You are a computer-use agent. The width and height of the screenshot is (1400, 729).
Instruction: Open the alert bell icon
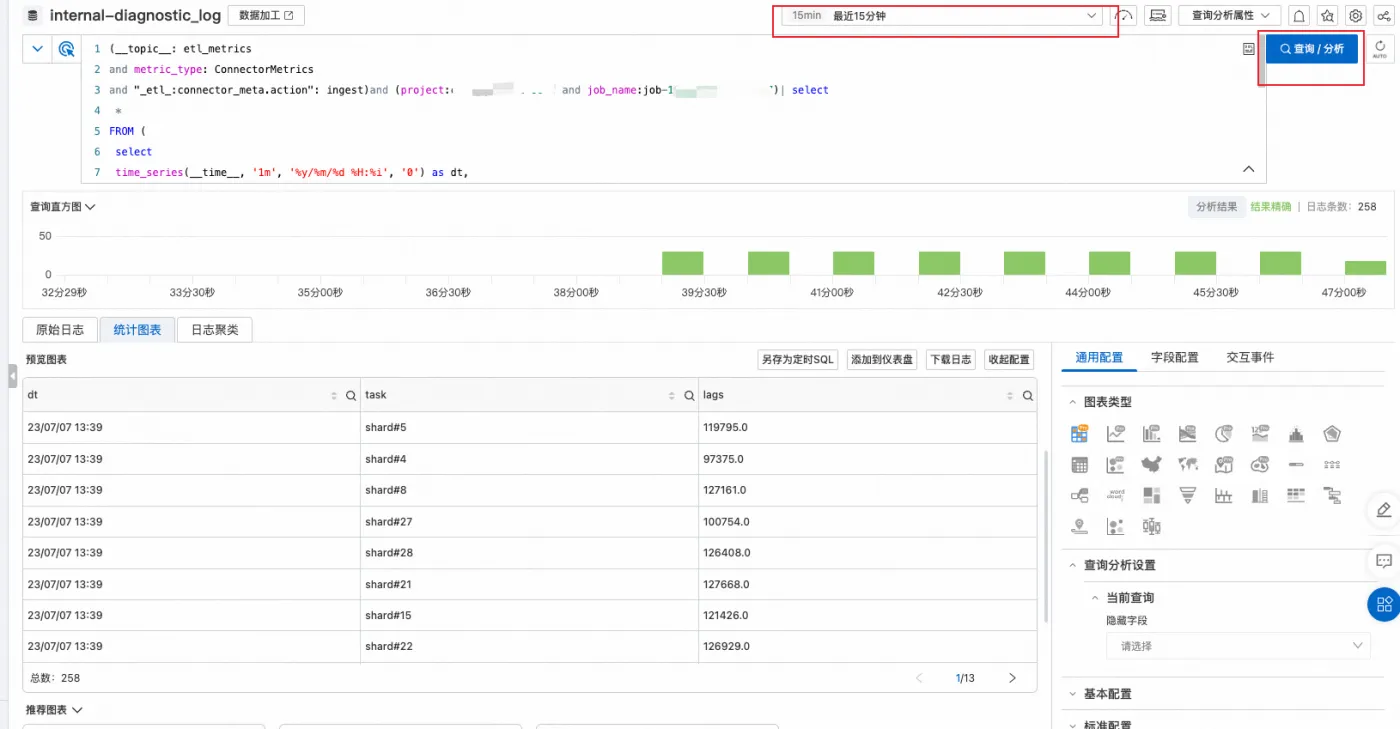[1299, 16]
